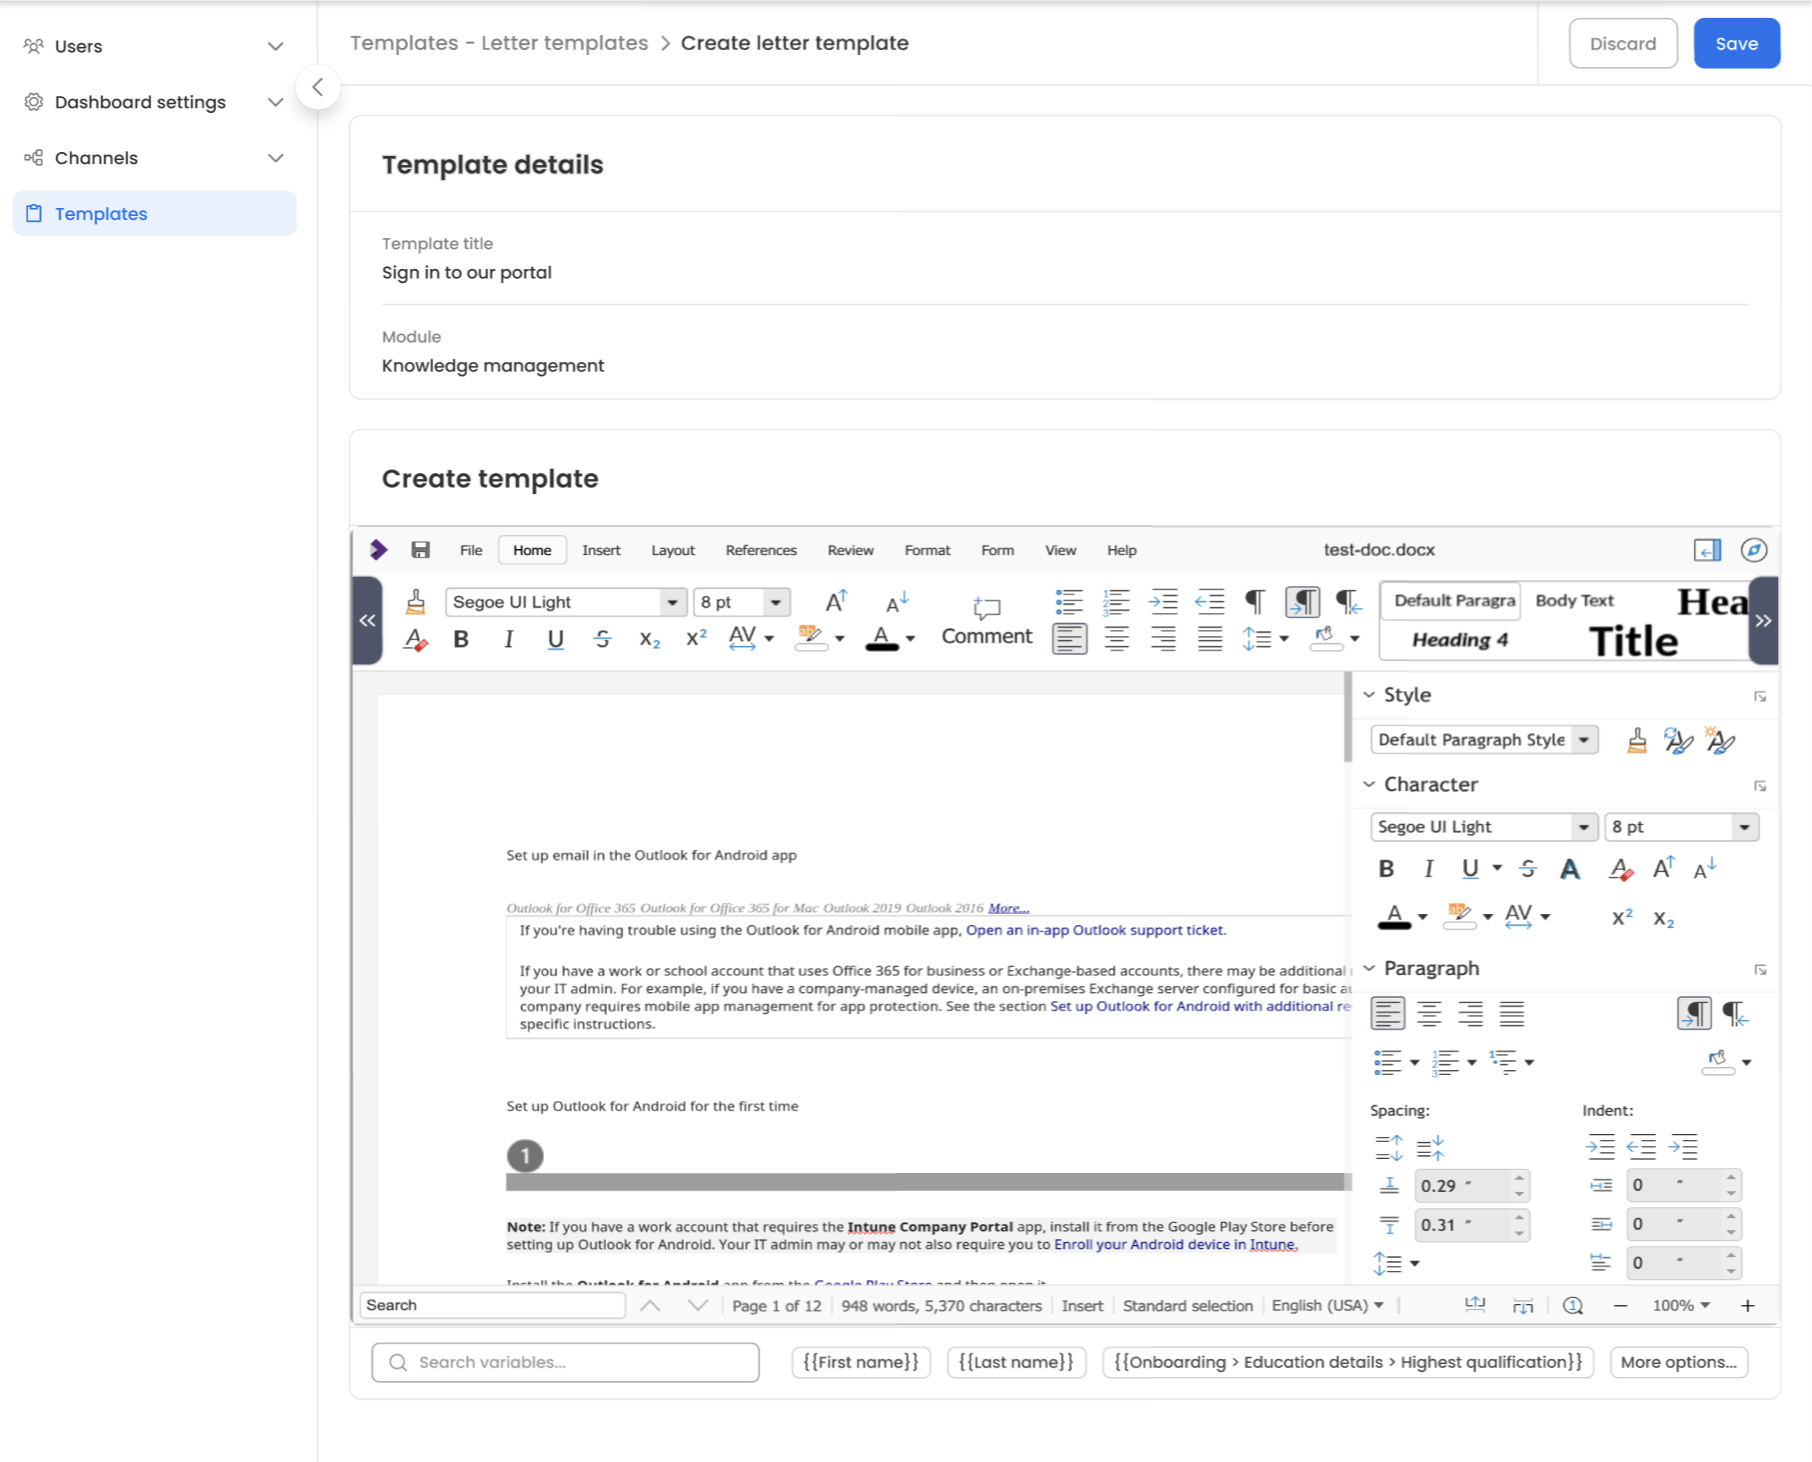
Task: Click the save disk icon in the editor menu bar
Action: pos(421,550)
